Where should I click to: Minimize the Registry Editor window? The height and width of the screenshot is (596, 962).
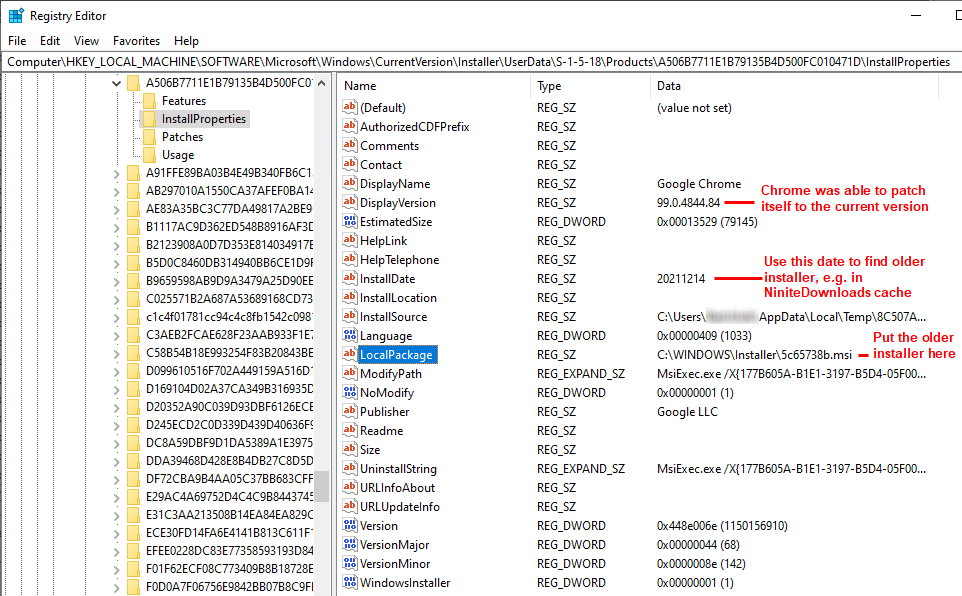(x=916, y=15)
